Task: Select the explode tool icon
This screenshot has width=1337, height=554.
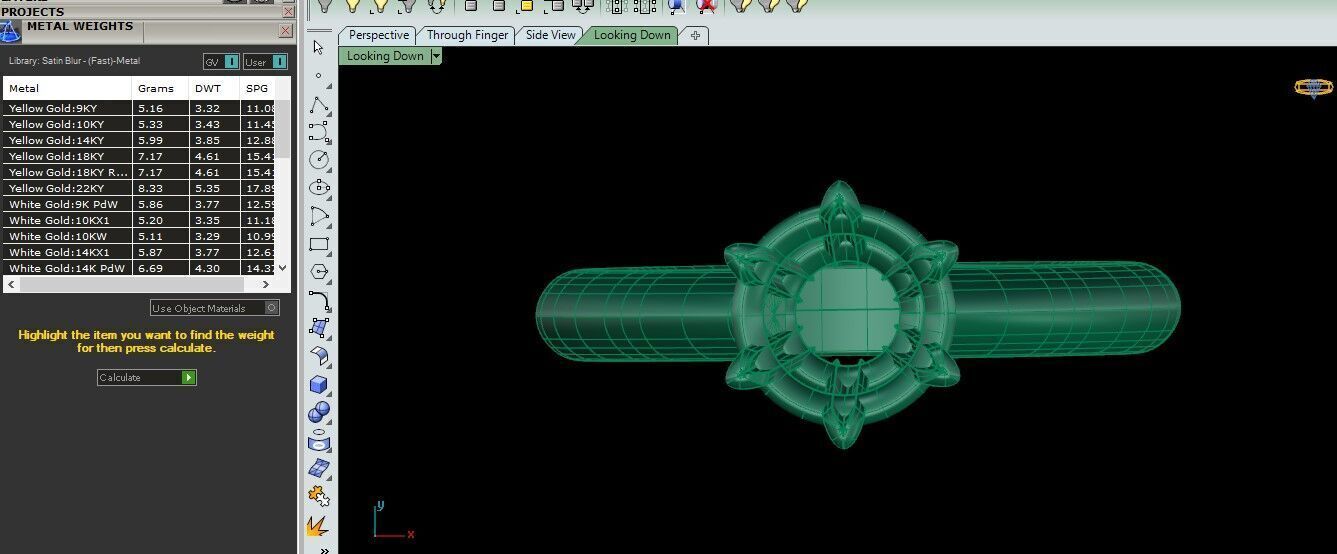Action: pos(318,523)
